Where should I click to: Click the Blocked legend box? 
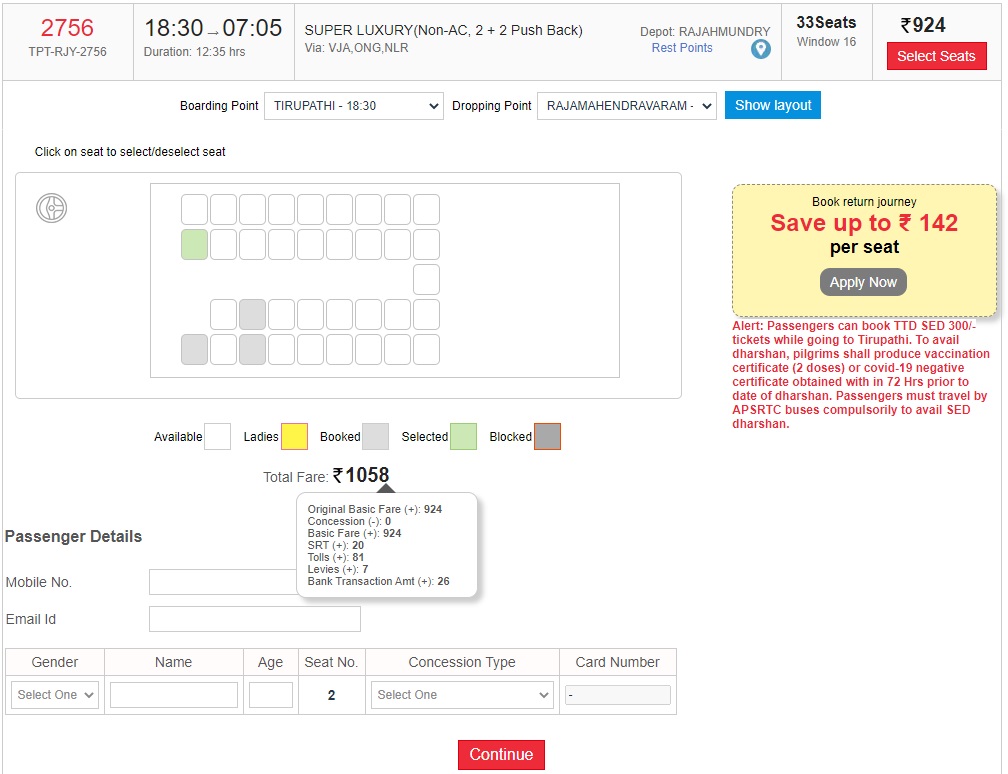tap(547, 437)
